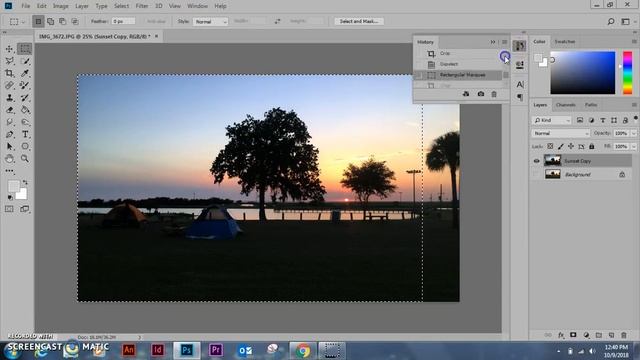The image size is (640, 360).
Task: Open the layer blend mode Normal dropdown
Action: point(560,133)
